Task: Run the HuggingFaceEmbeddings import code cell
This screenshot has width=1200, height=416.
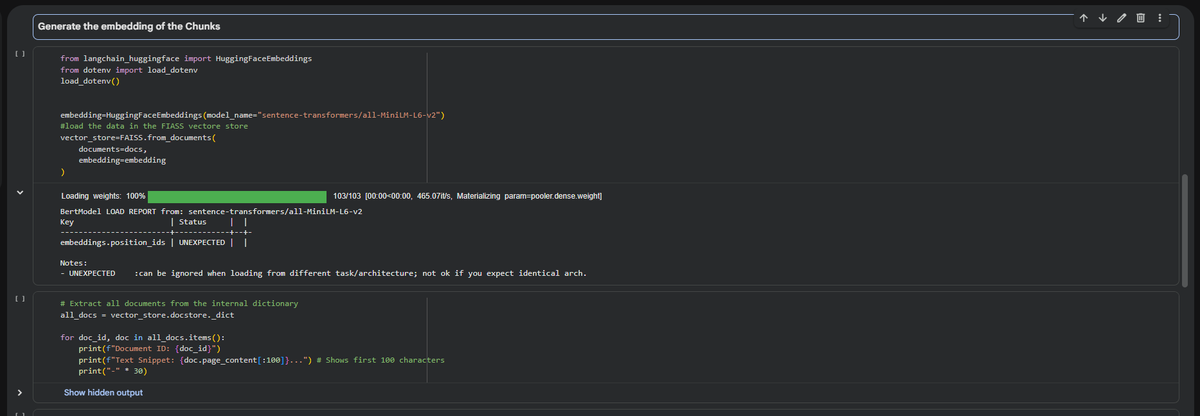Action: (20, 56)
